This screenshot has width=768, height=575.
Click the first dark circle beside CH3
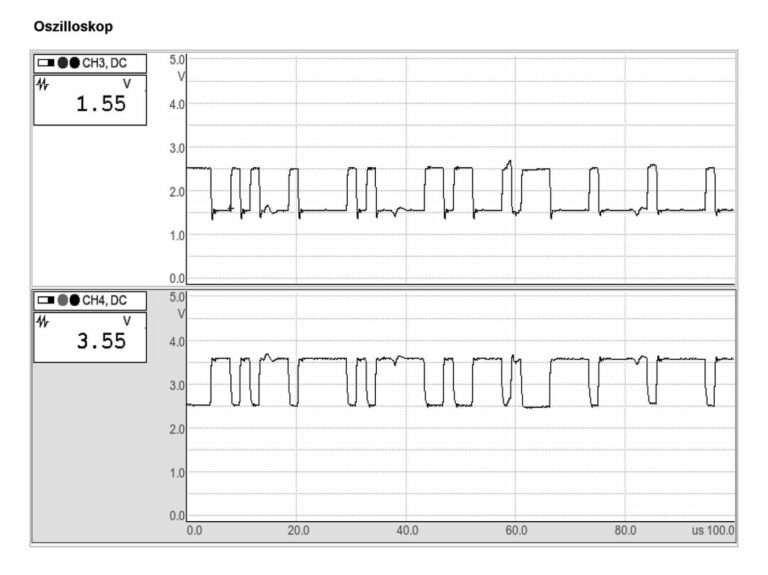63,63
